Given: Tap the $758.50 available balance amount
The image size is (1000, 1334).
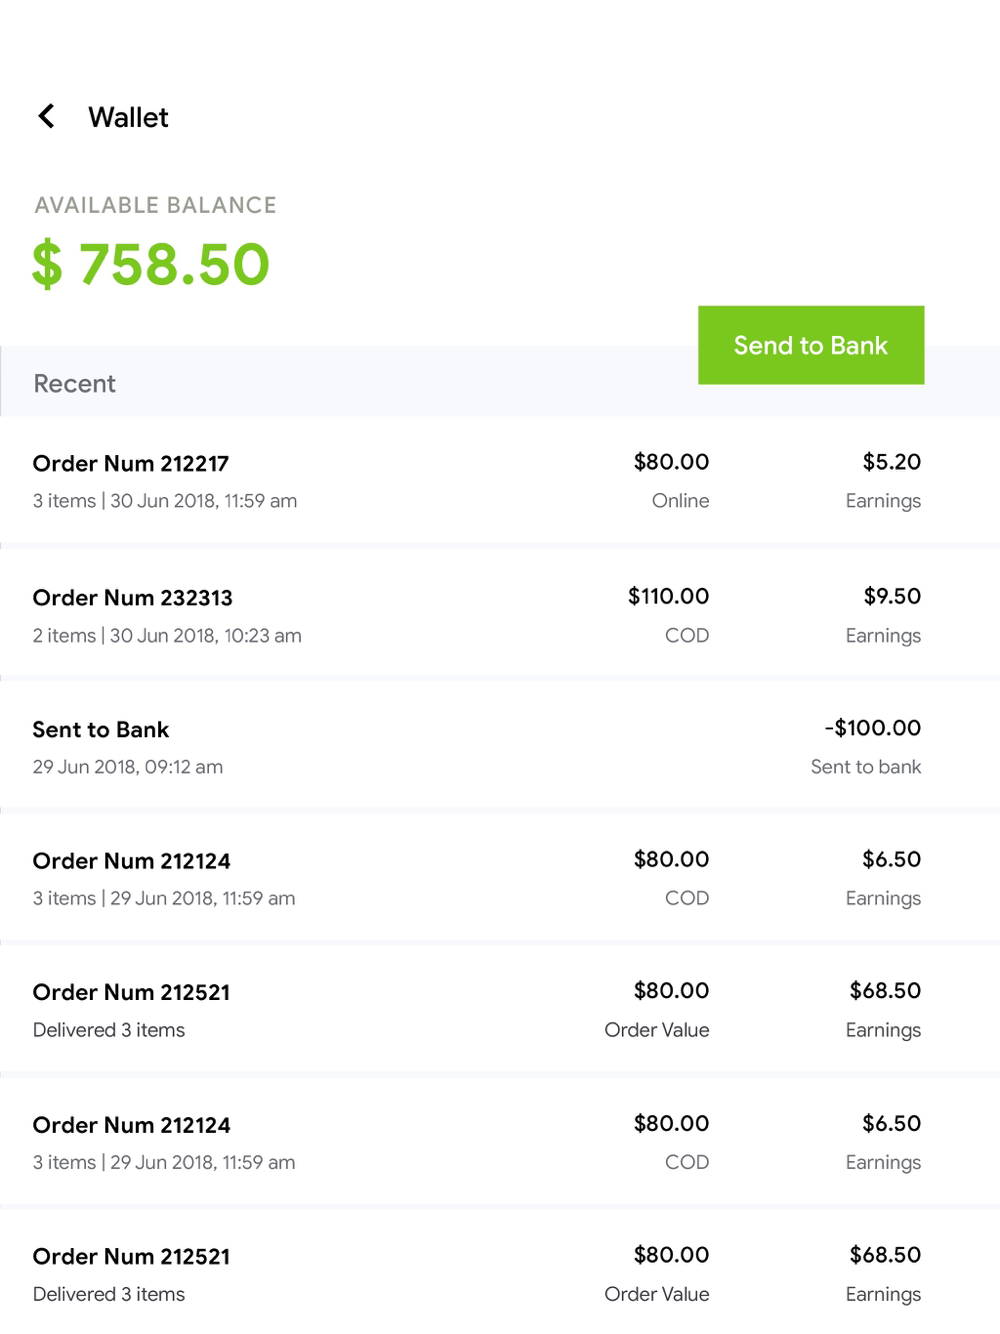Looking at the screenshot, I should point(151,265).
